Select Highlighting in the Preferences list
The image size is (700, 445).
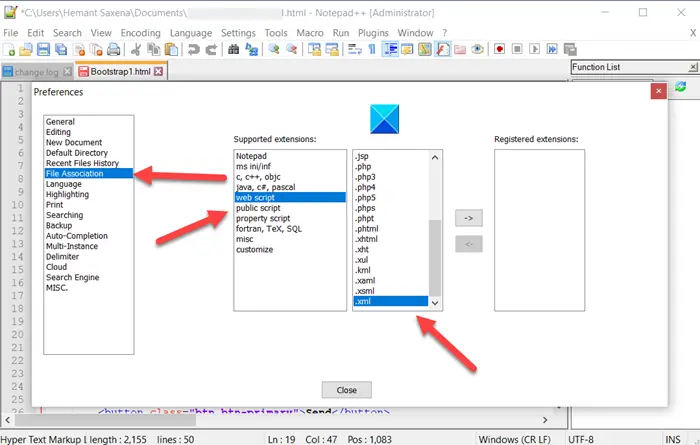(88, 194)
